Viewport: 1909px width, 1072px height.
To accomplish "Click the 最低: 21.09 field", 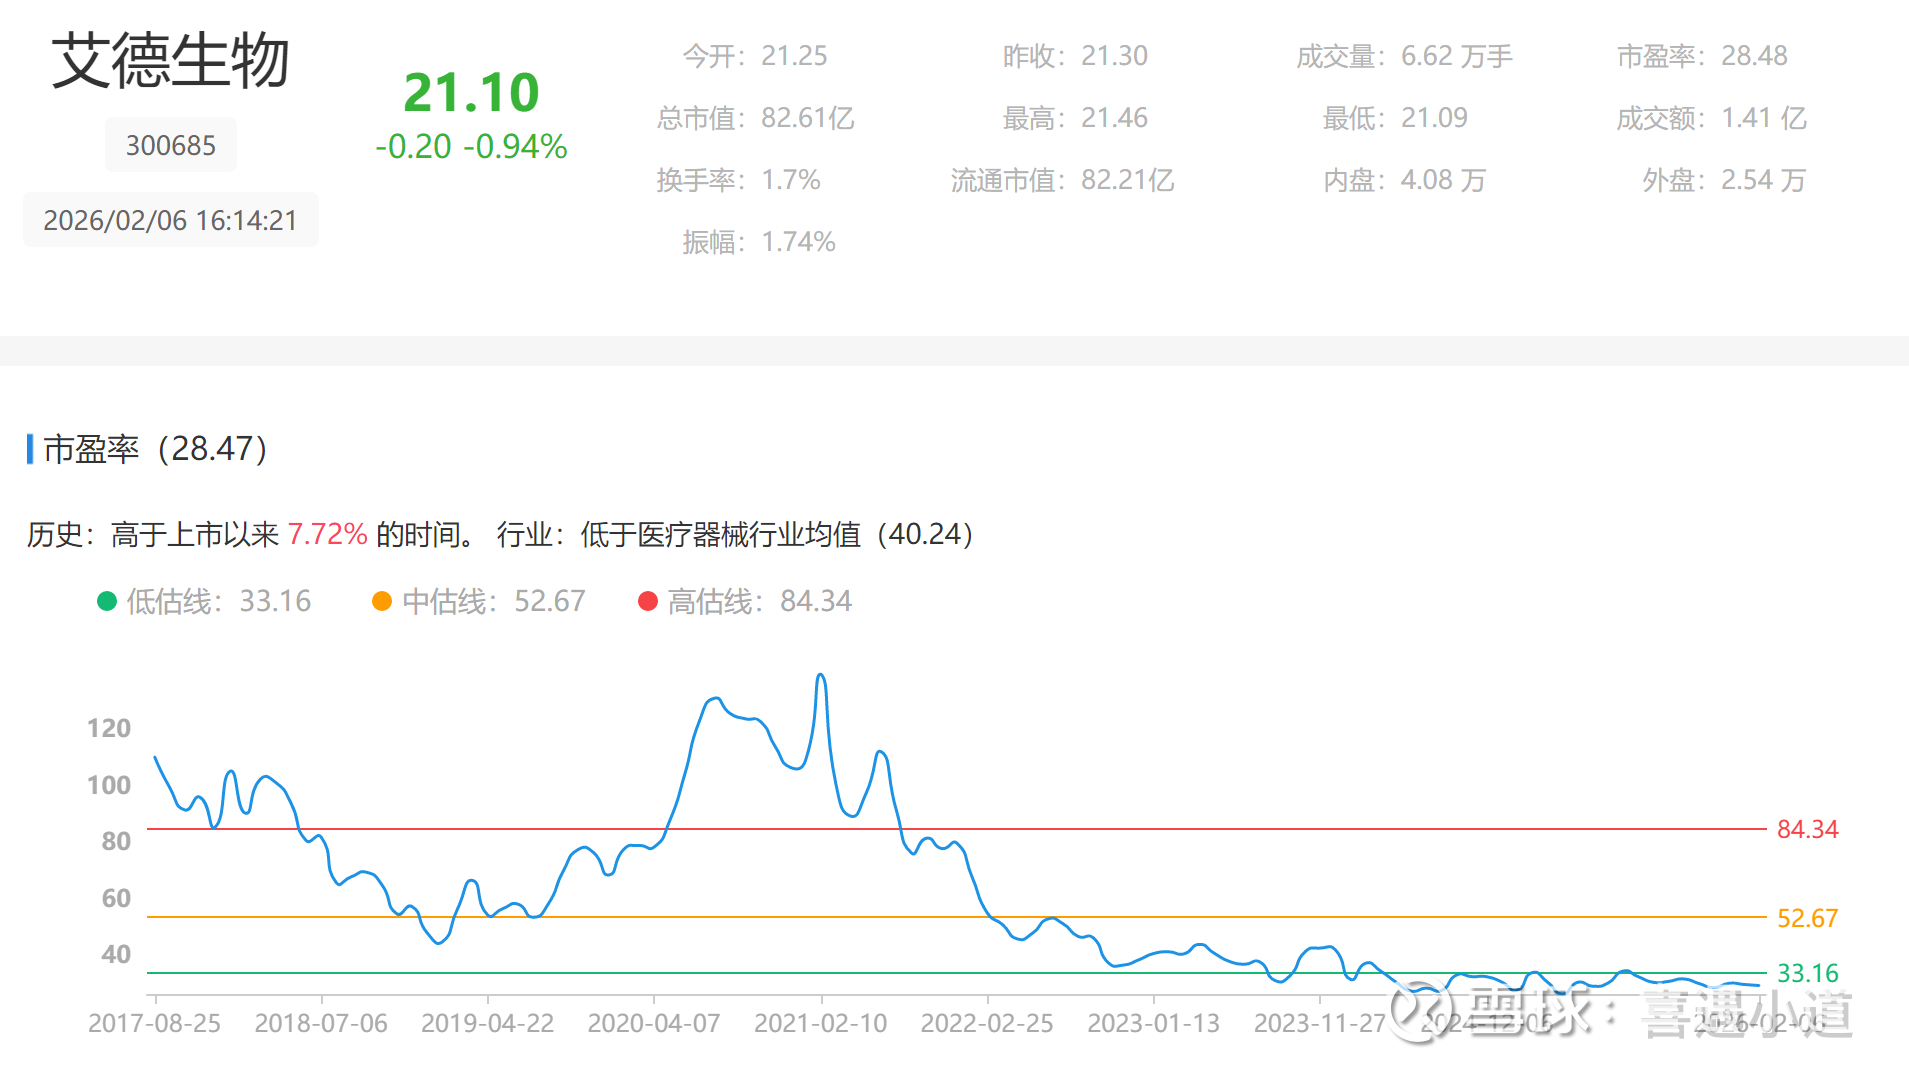I will coord(1395,118).
